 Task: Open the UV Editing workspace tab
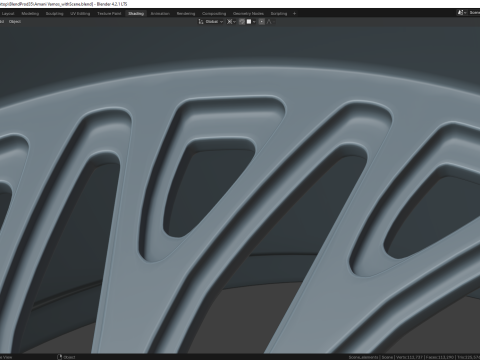(x=80, y=14)
